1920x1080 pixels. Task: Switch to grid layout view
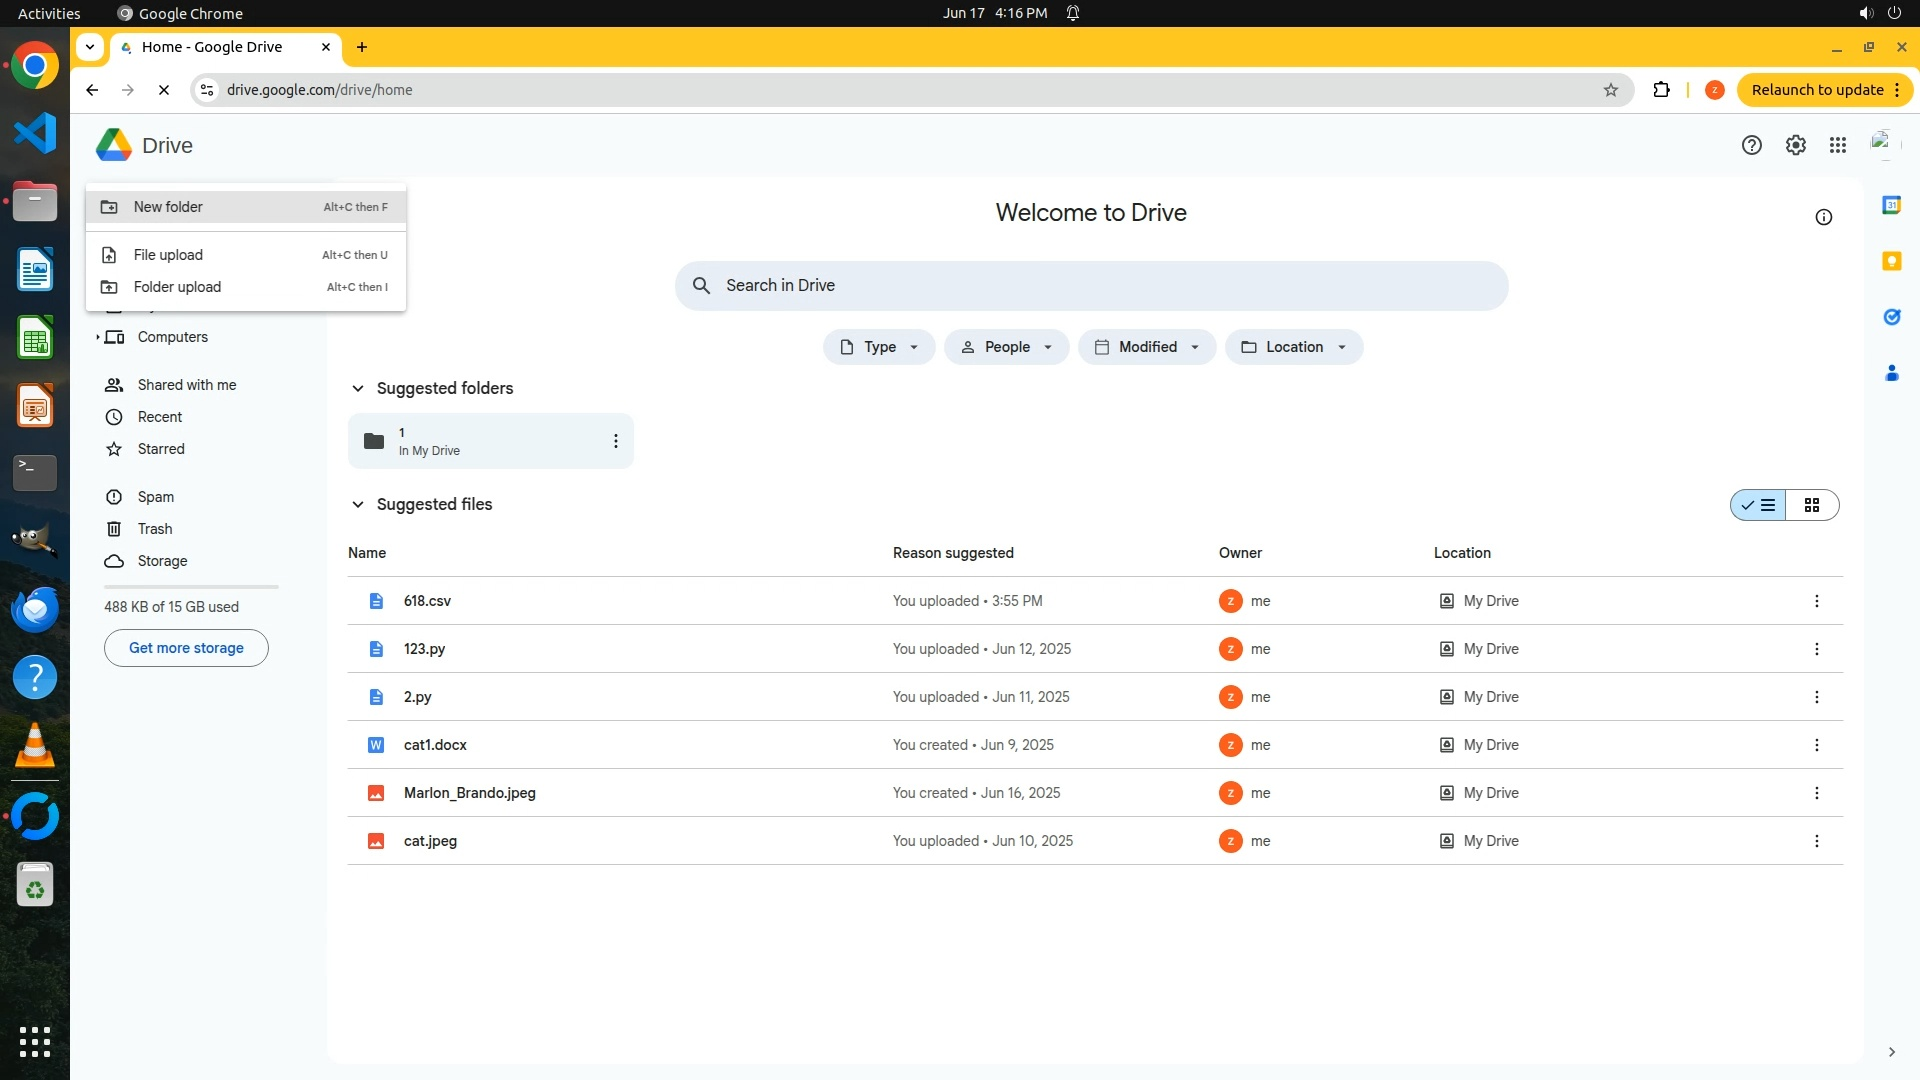[1811, 505]
